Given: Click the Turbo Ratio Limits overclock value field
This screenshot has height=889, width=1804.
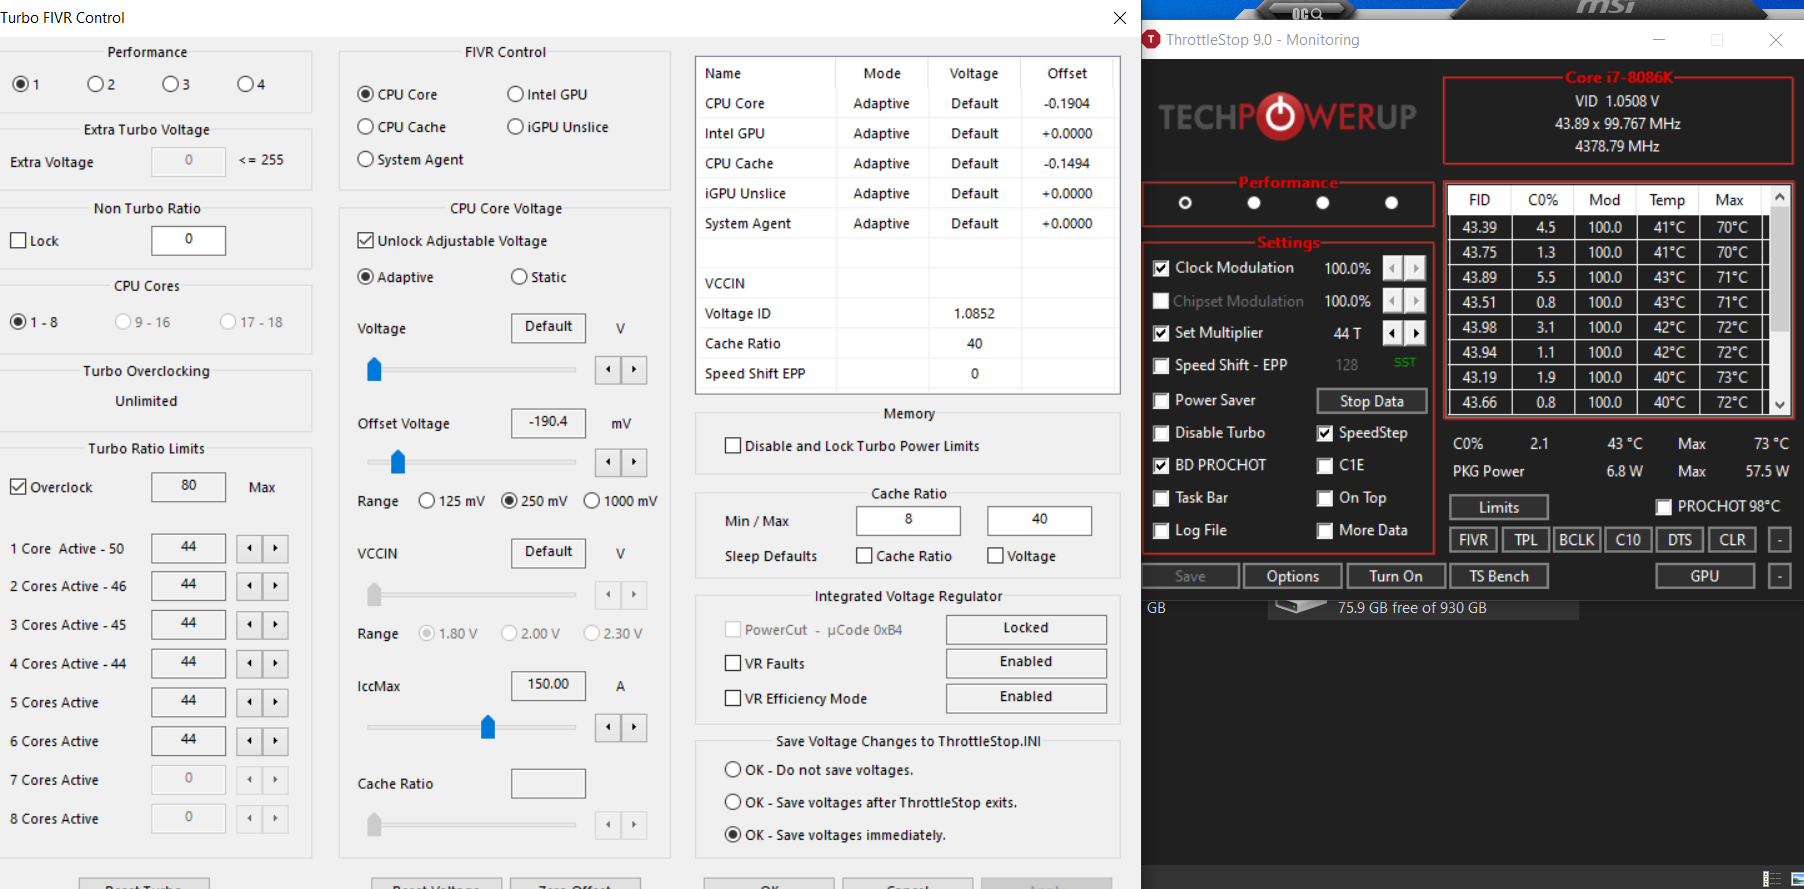Looking at the screenshot, I should [x=188, y=487].
